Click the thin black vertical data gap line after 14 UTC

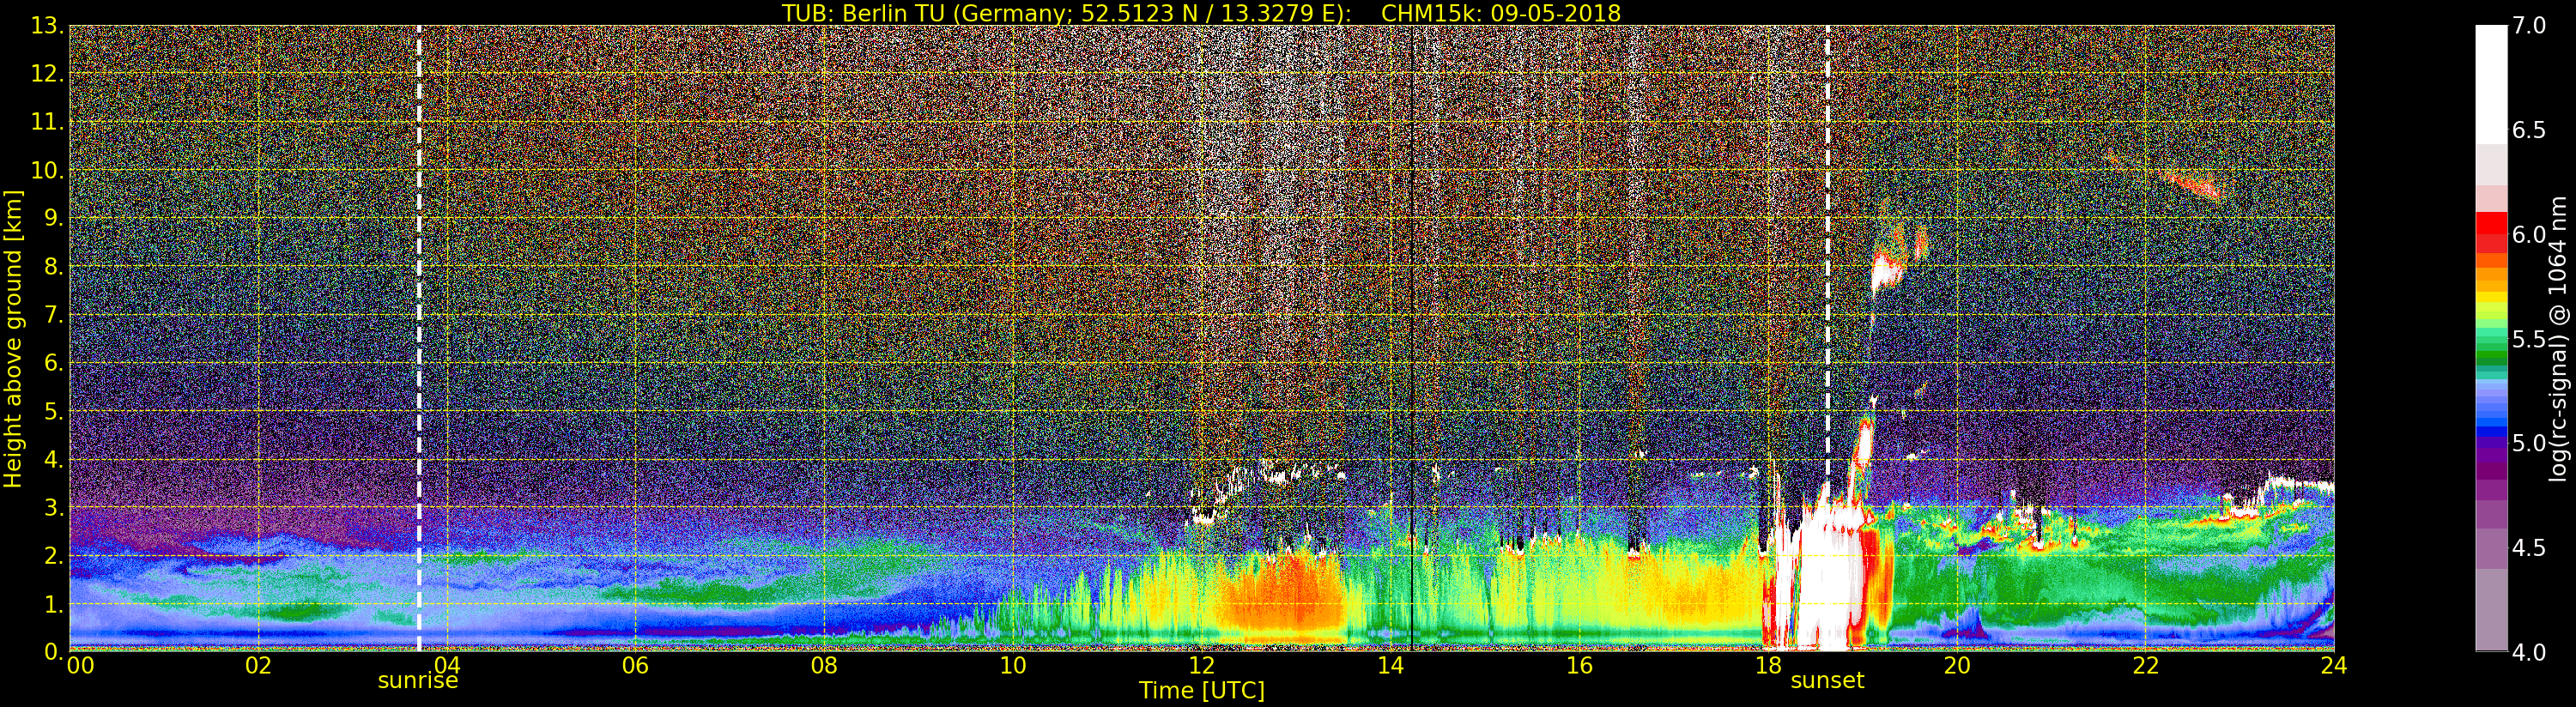click(1411, 338)
